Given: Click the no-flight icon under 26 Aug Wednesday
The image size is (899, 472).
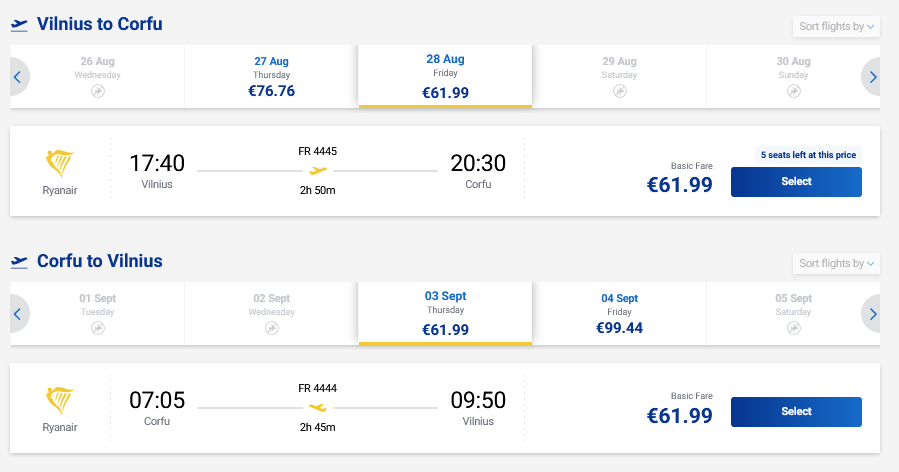Looking at the screenshot, I should pyautogui.click(x=98, y=91).
